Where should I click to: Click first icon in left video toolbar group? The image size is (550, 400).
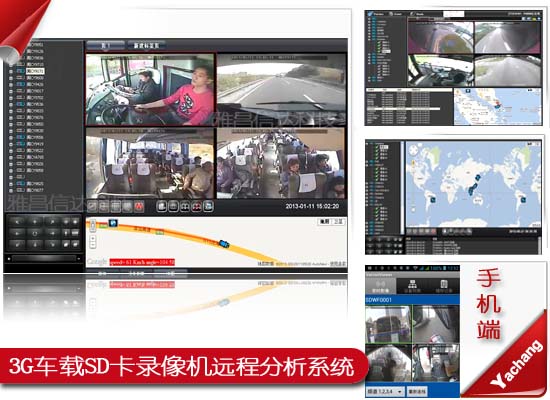[92, 206]
